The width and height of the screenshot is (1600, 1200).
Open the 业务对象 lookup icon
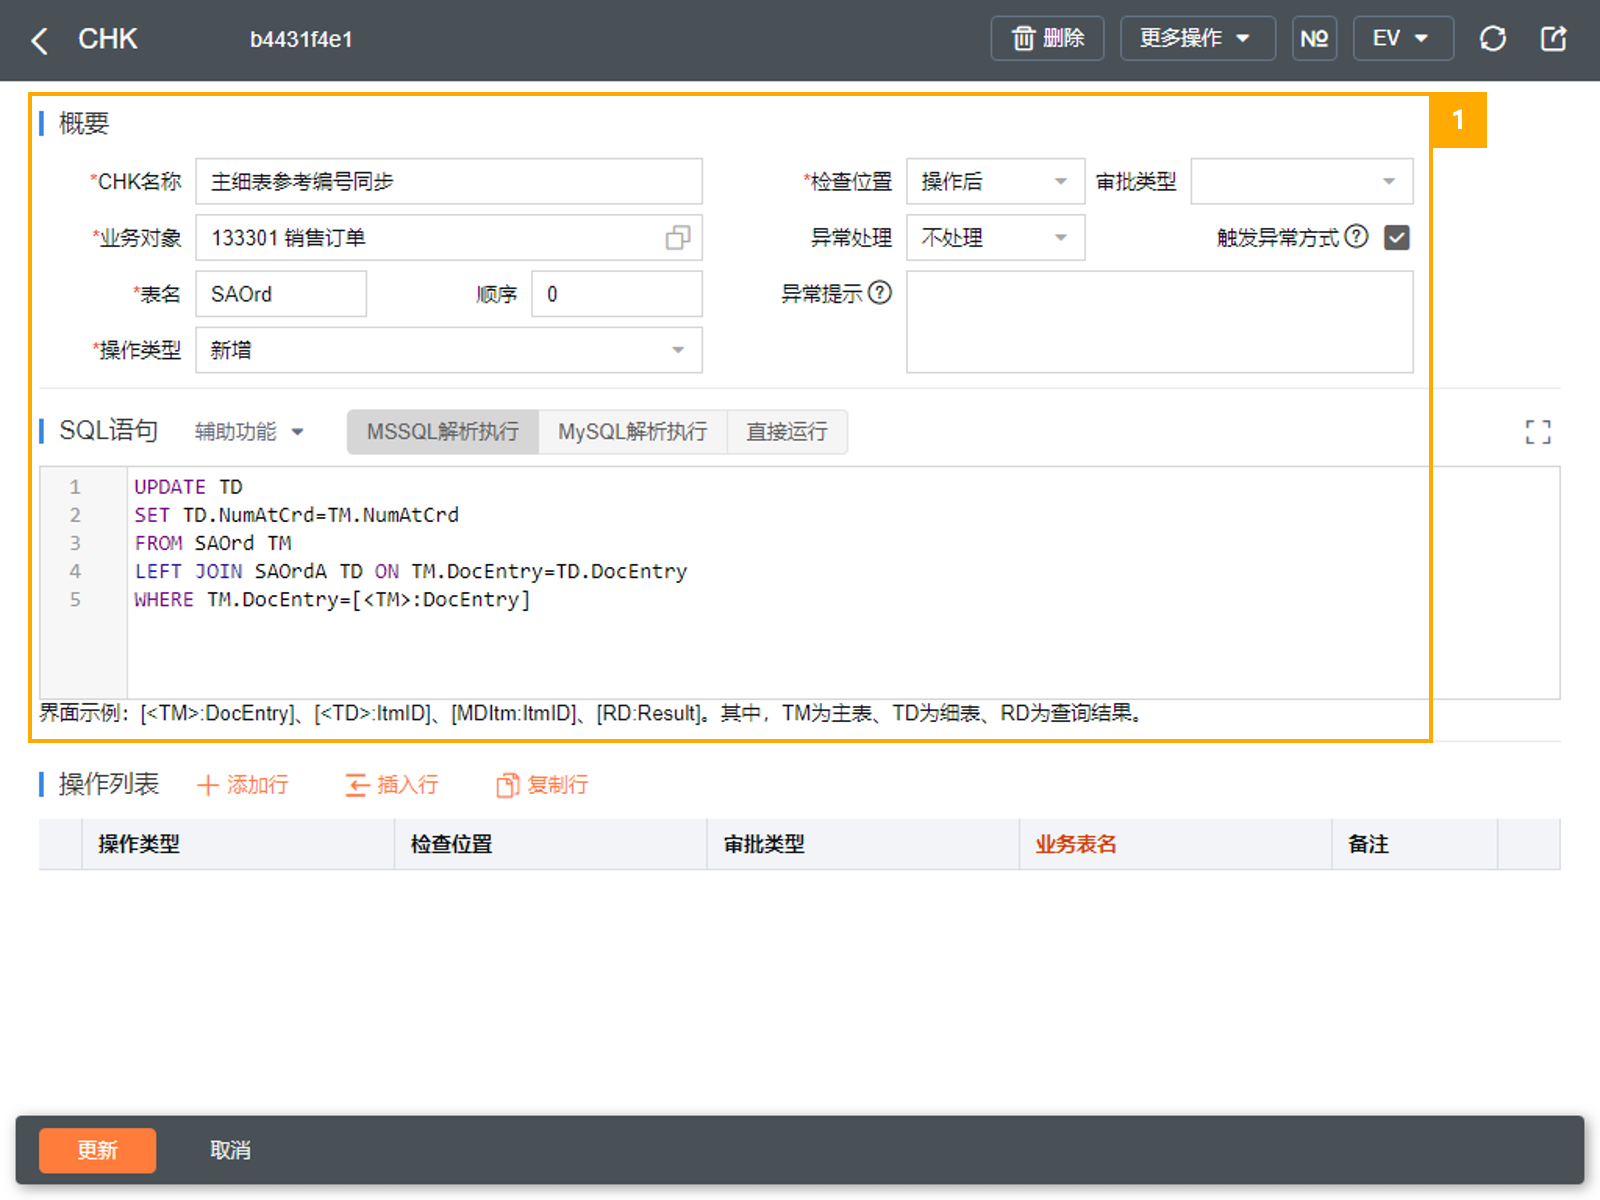678,238
